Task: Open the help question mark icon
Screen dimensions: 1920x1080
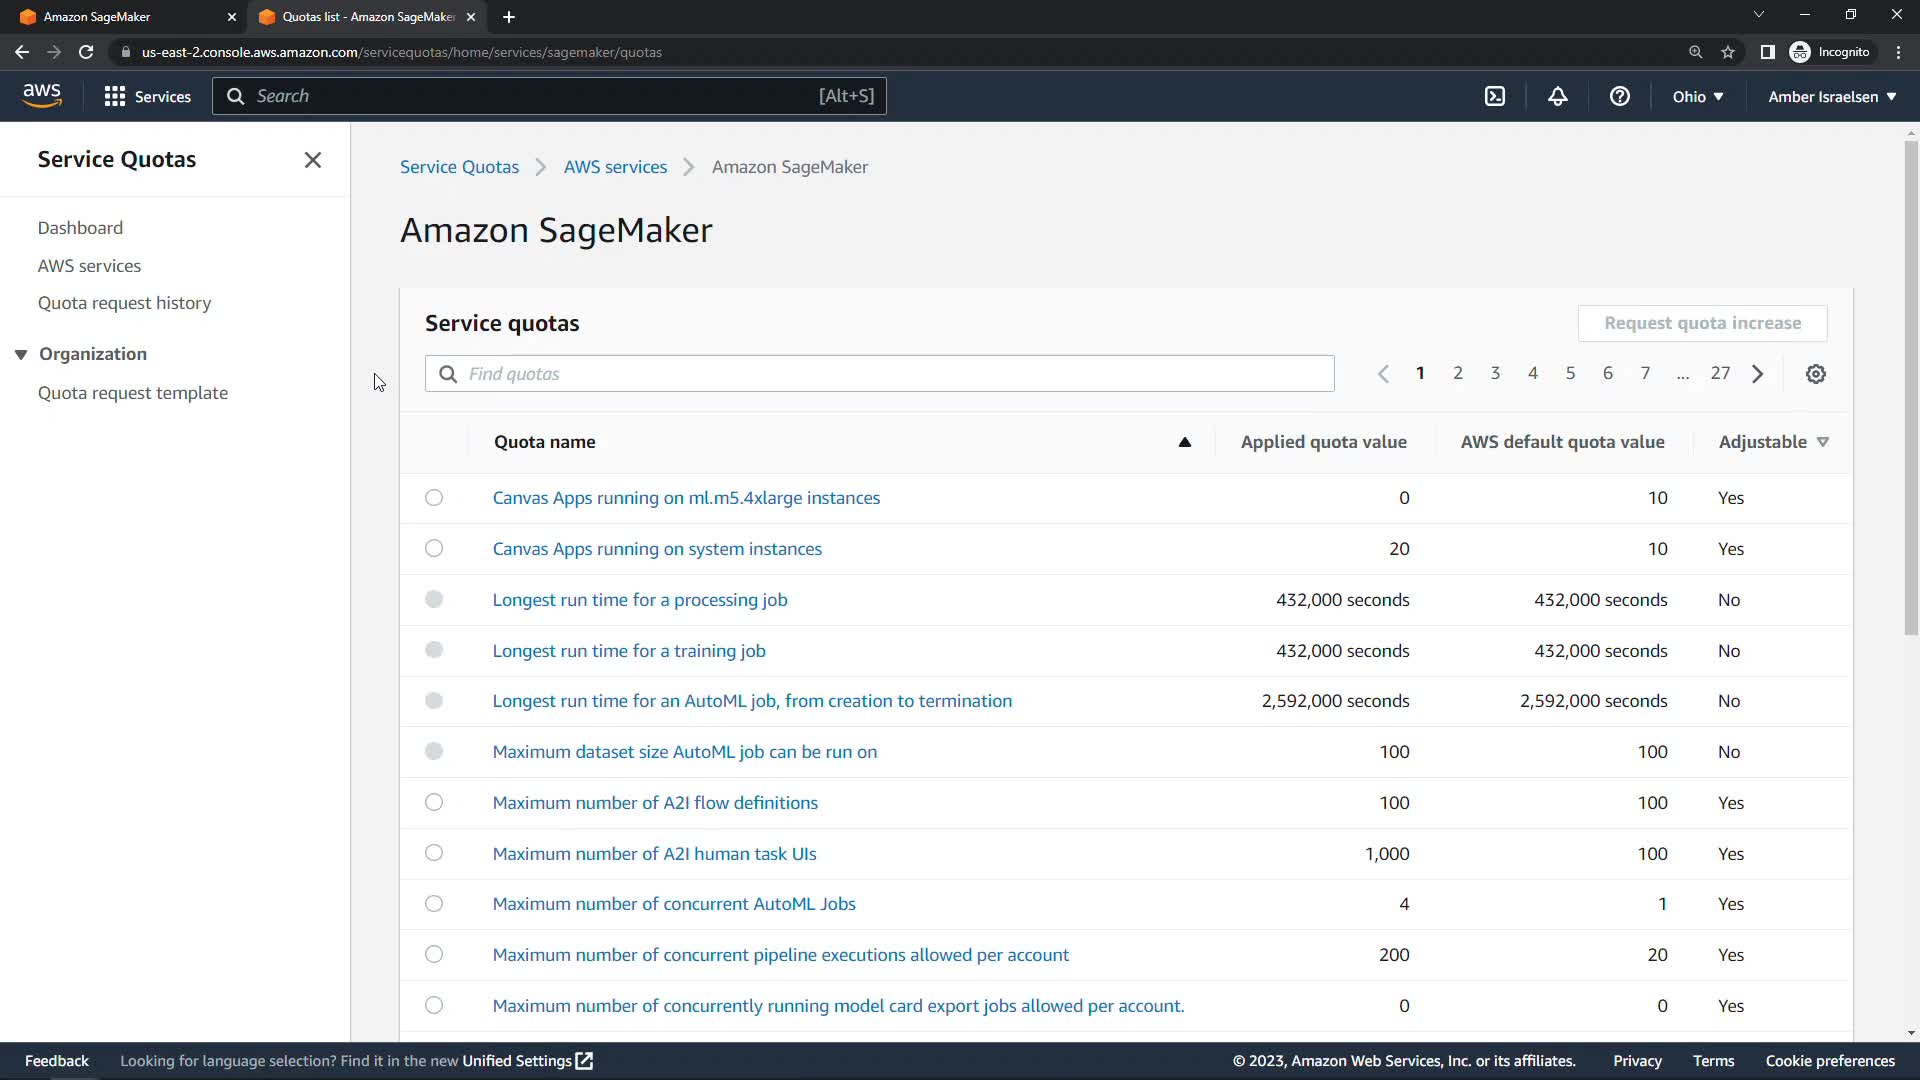Action: pos(1619,96)
